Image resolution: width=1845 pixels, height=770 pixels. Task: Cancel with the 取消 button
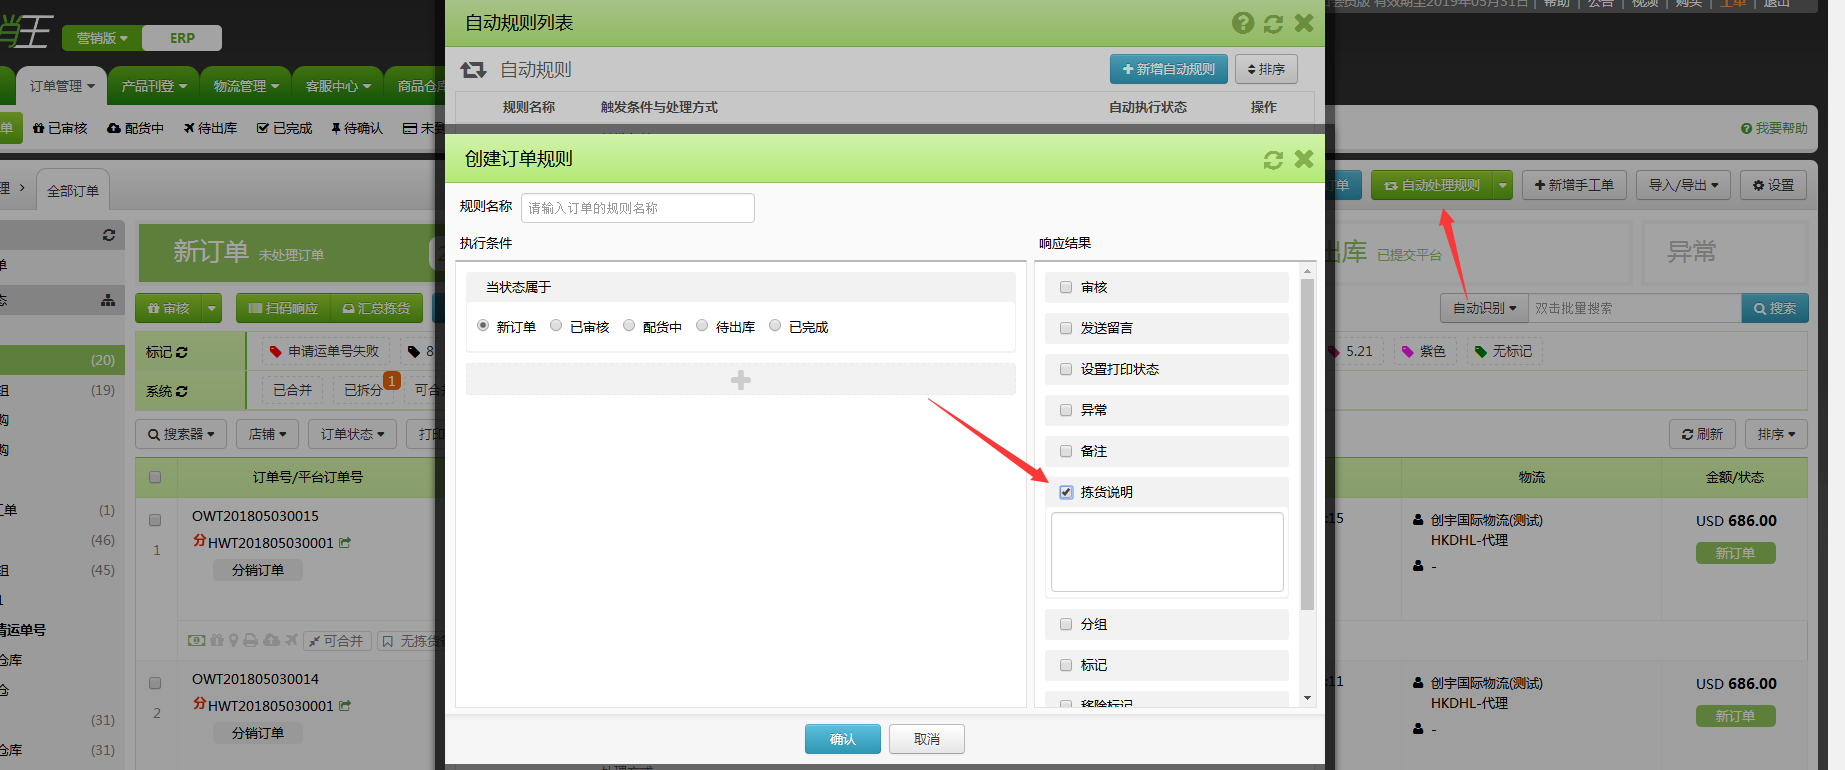[x=927, y=739]
